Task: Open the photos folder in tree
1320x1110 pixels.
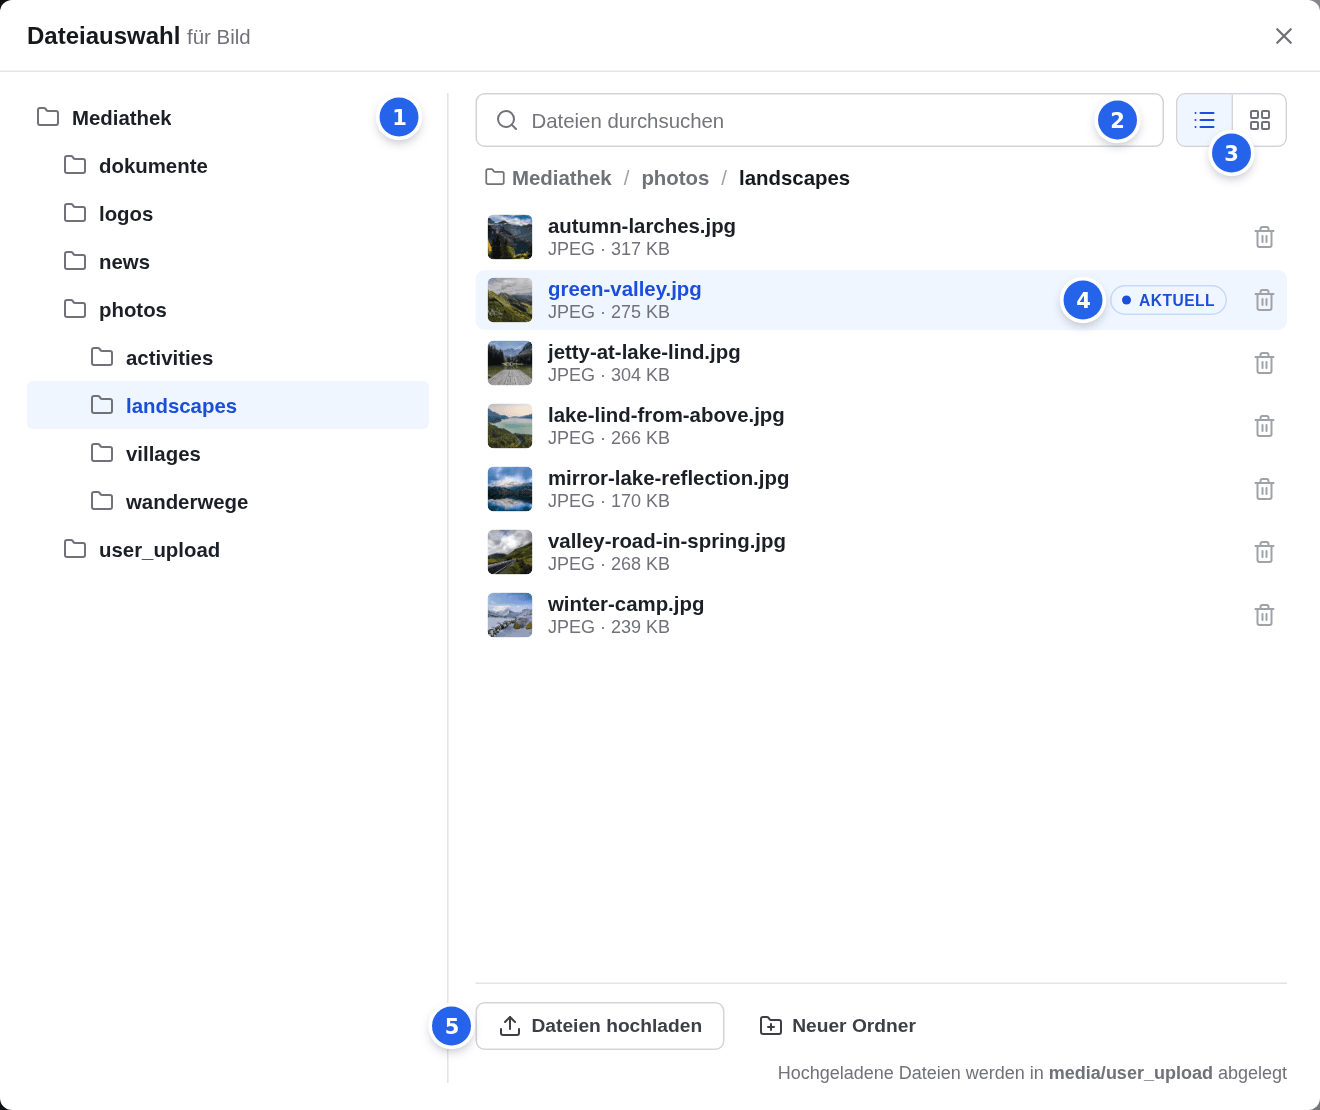Action: point(228,310)
